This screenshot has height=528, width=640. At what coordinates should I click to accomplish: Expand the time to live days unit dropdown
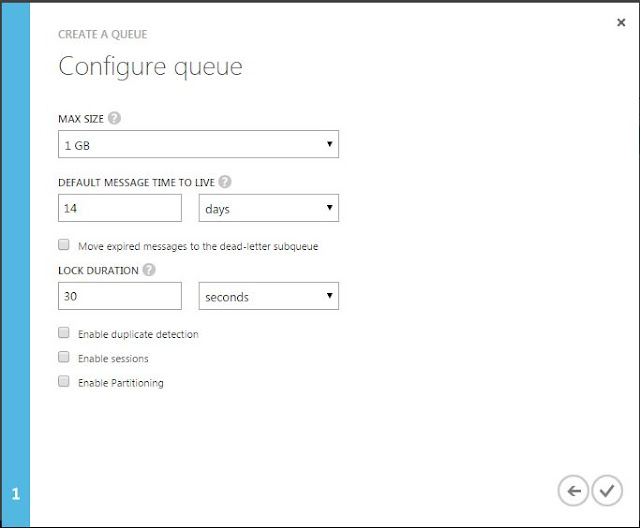tap(268, 208)
